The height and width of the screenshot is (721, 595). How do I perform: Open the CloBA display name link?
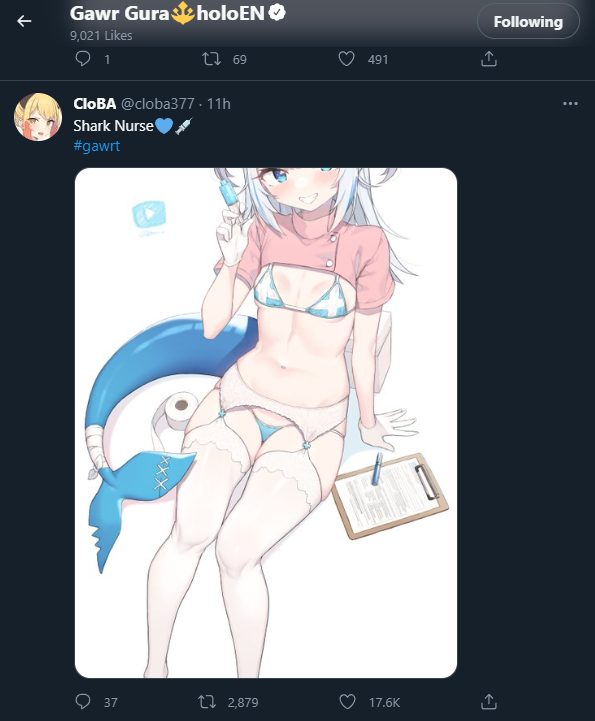point(95,104)
